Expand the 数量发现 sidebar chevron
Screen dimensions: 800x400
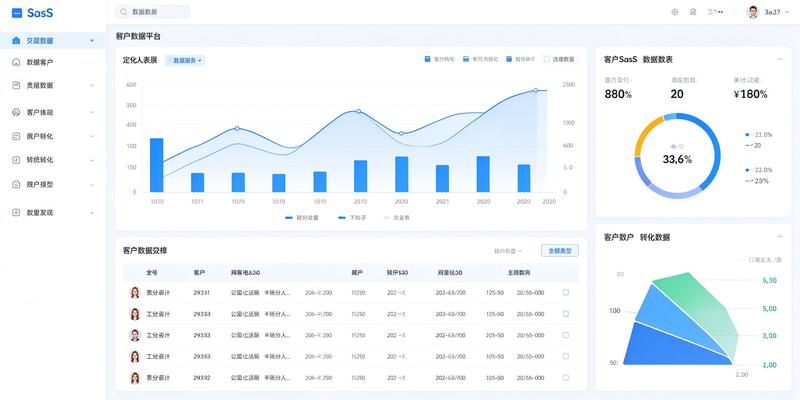tap(92, 212)
